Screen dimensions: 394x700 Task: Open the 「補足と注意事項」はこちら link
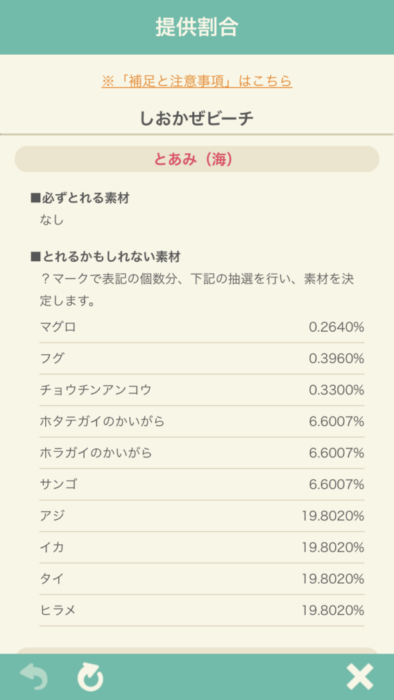197,81
